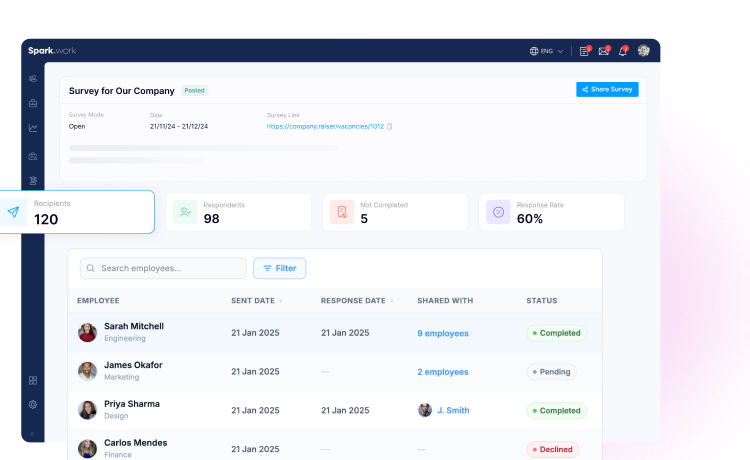
Task: Click the Not Completed document icon
Action: [342, 212]
